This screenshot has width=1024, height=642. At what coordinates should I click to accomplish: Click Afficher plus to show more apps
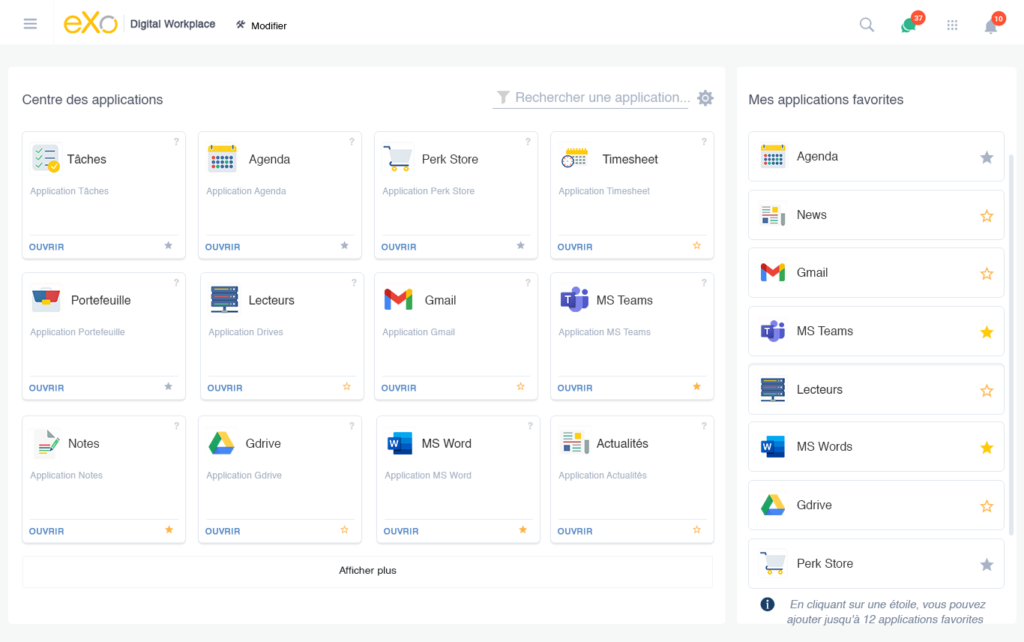pos(367,571)
